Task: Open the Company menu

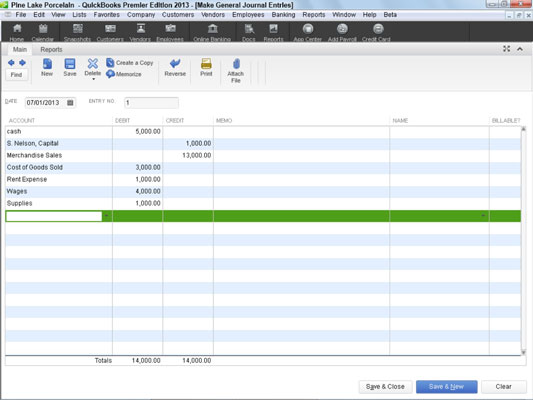Action: (141, 15)
